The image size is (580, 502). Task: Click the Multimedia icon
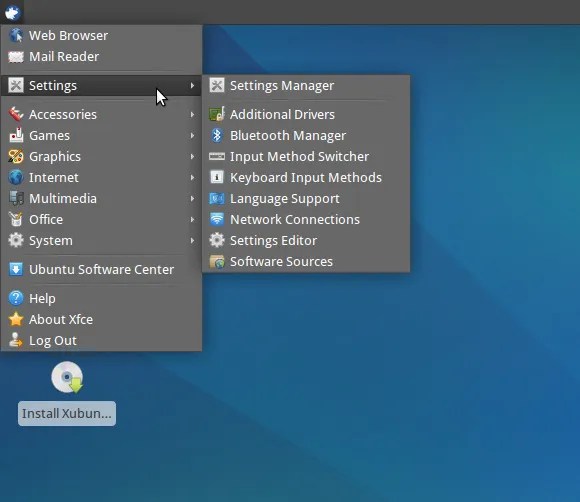pyautogui.click(x=16, y=199)
